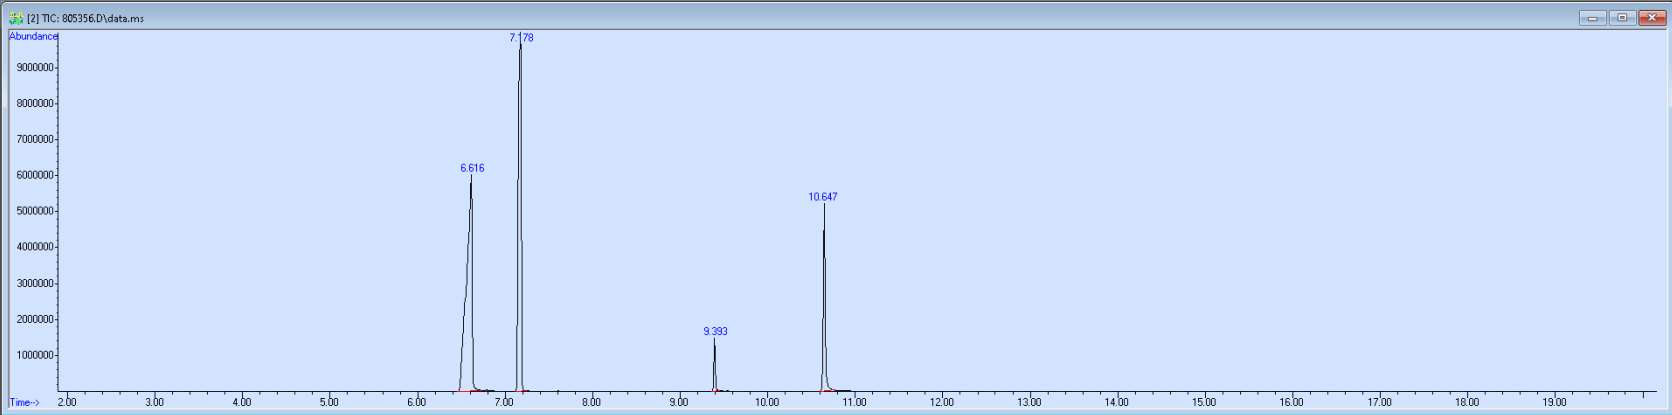Click the 7000000 abundance tick label
1672x415 pixels.
point(35,139)
